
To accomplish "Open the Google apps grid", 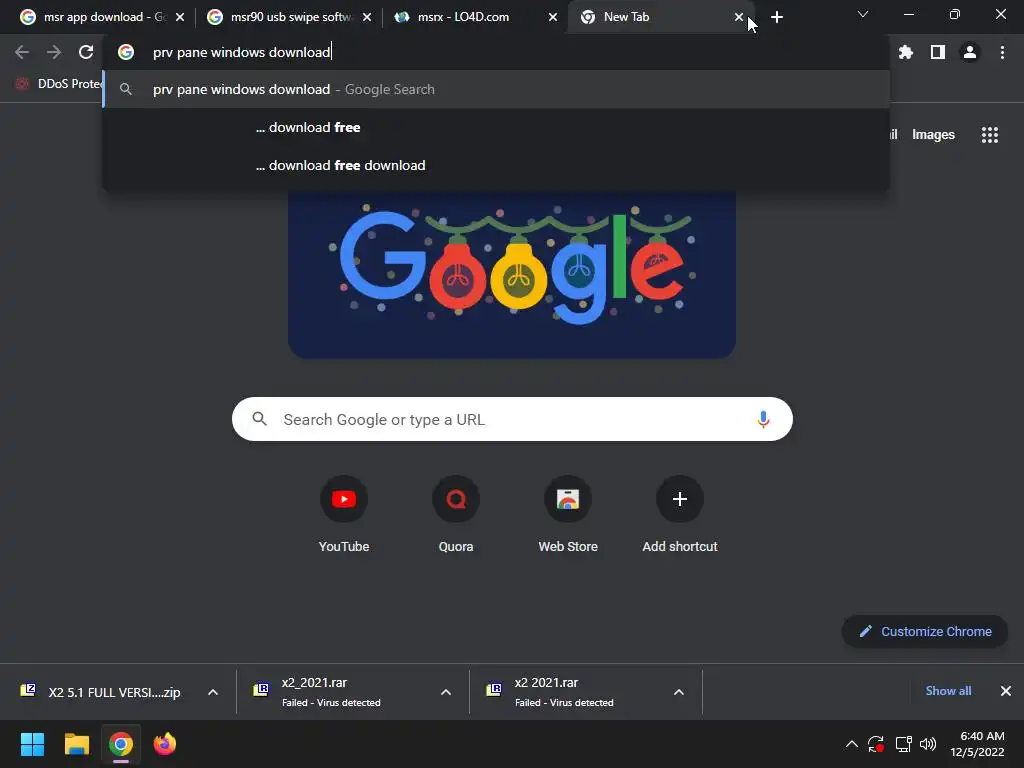I will pyautogui.click(x=989, y=135).
